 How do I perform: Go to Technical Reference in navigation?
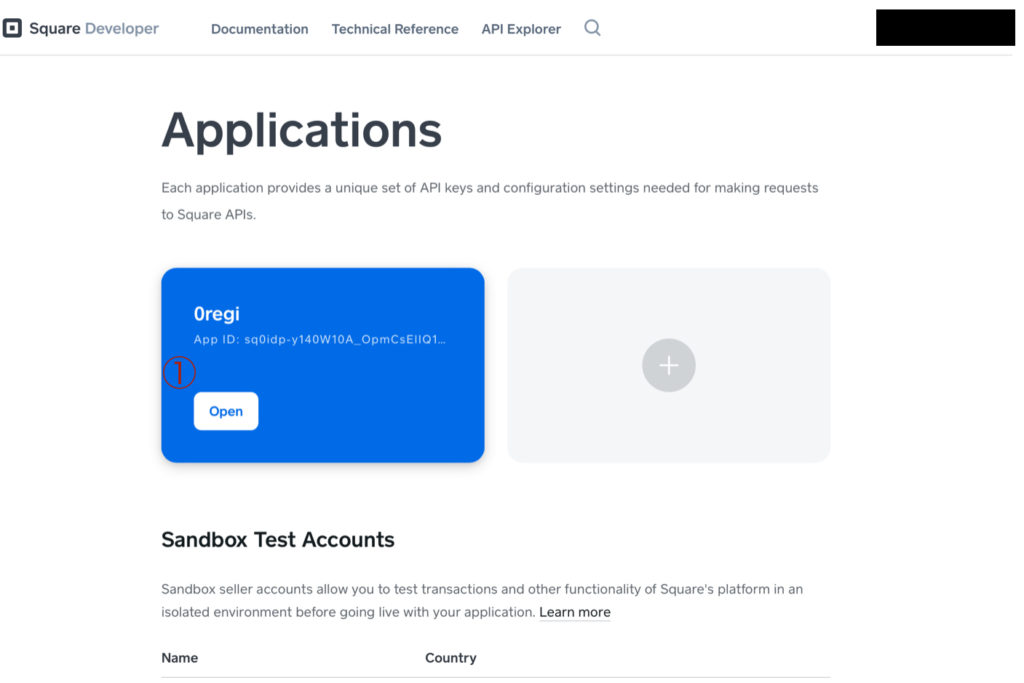(x=395, y=29)
